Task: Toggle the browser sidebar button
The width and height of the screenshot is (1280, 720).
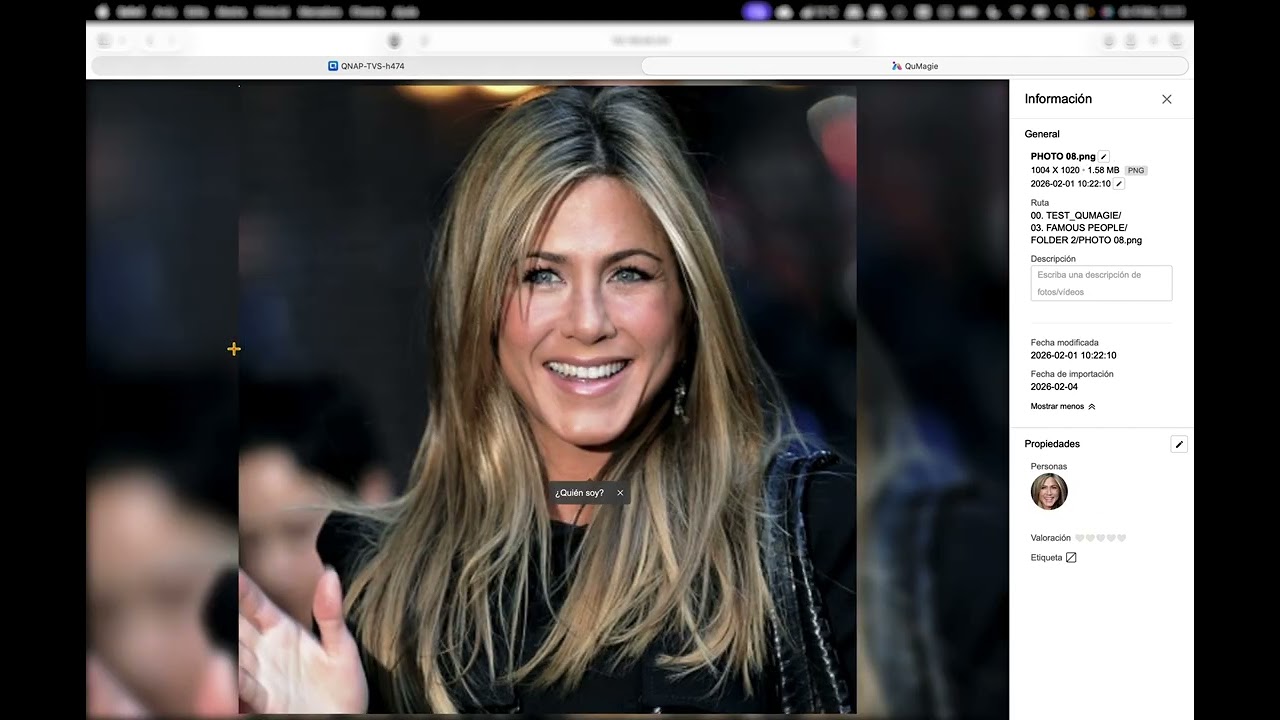Action: (x=104, y=41)
